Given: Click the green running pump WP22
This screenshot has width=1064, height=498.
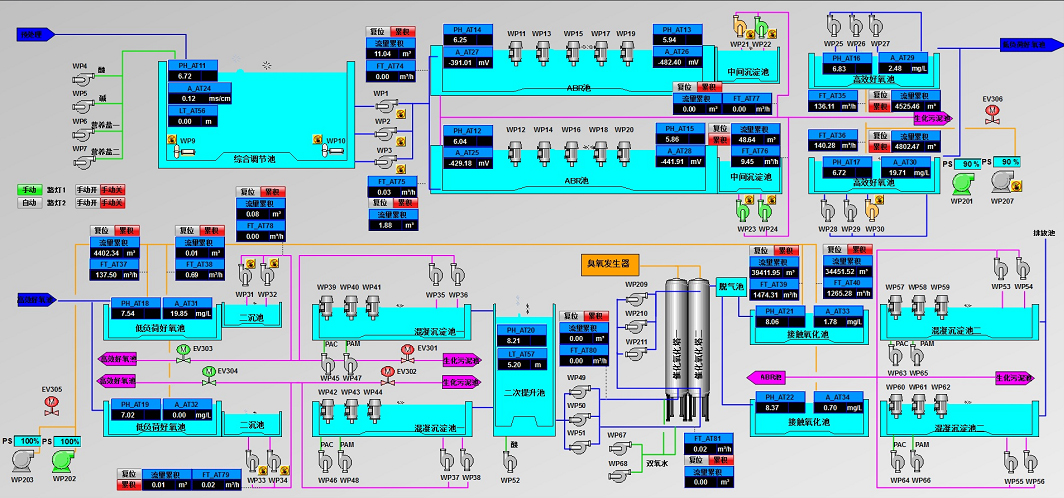Looking at the screenshot, I should point(763,26).
